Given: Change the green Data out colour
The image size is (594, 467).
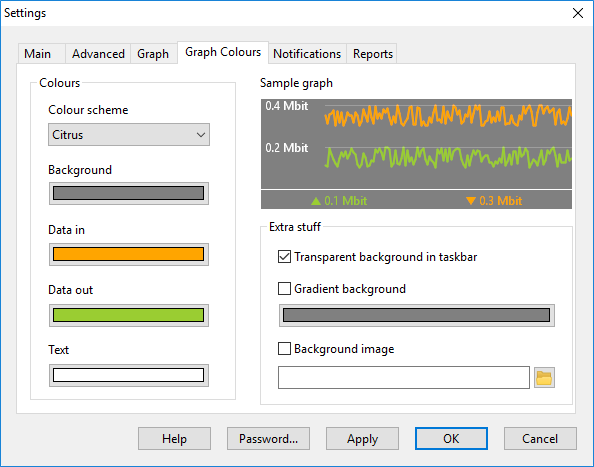Looking at the screenshot, I should (x=129, y=315).
